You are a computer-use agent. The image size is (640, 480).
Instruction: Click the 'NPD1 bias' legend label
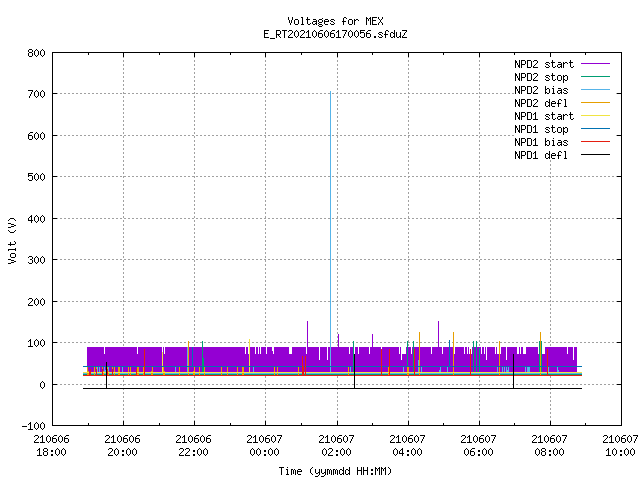541,142
